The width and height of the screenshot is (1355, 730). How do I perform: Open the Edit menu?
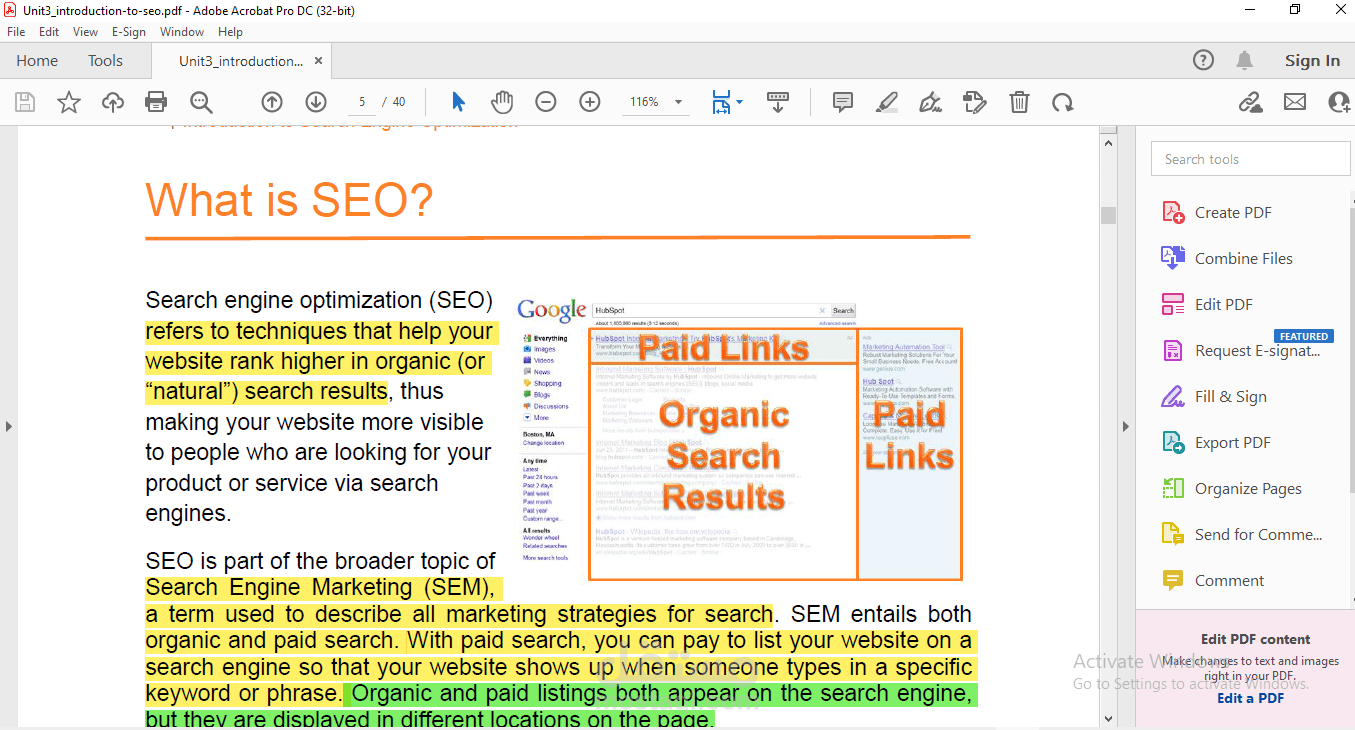click(49, 32)
